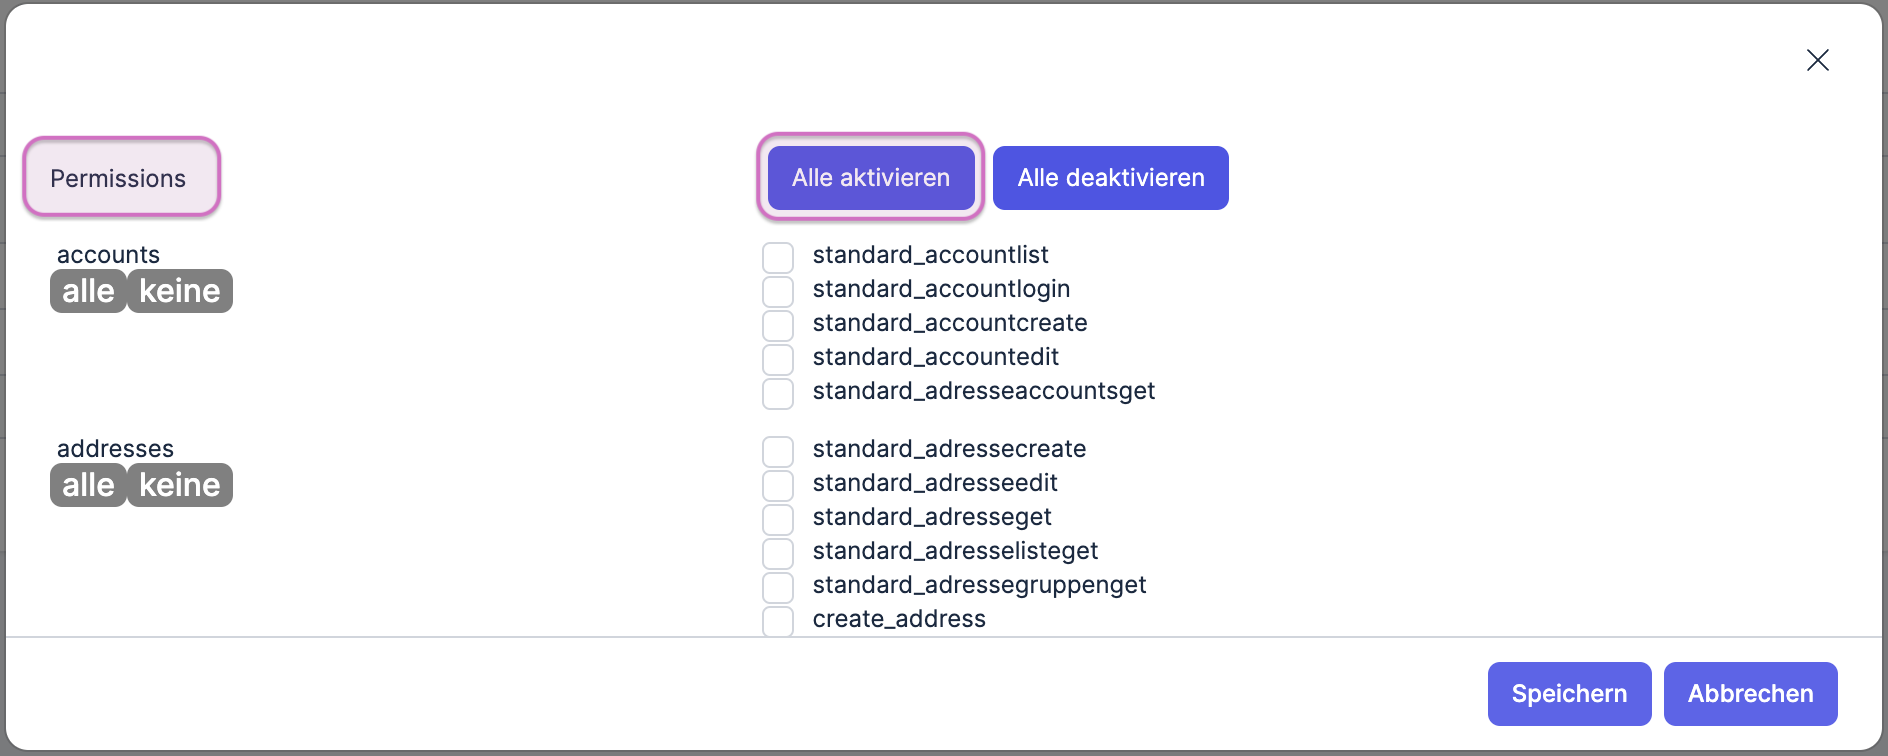Image resolution: width=1888 pixels, height=756 pixels.
Task: Enable standard_adresseedit permission
Action: 778,485
